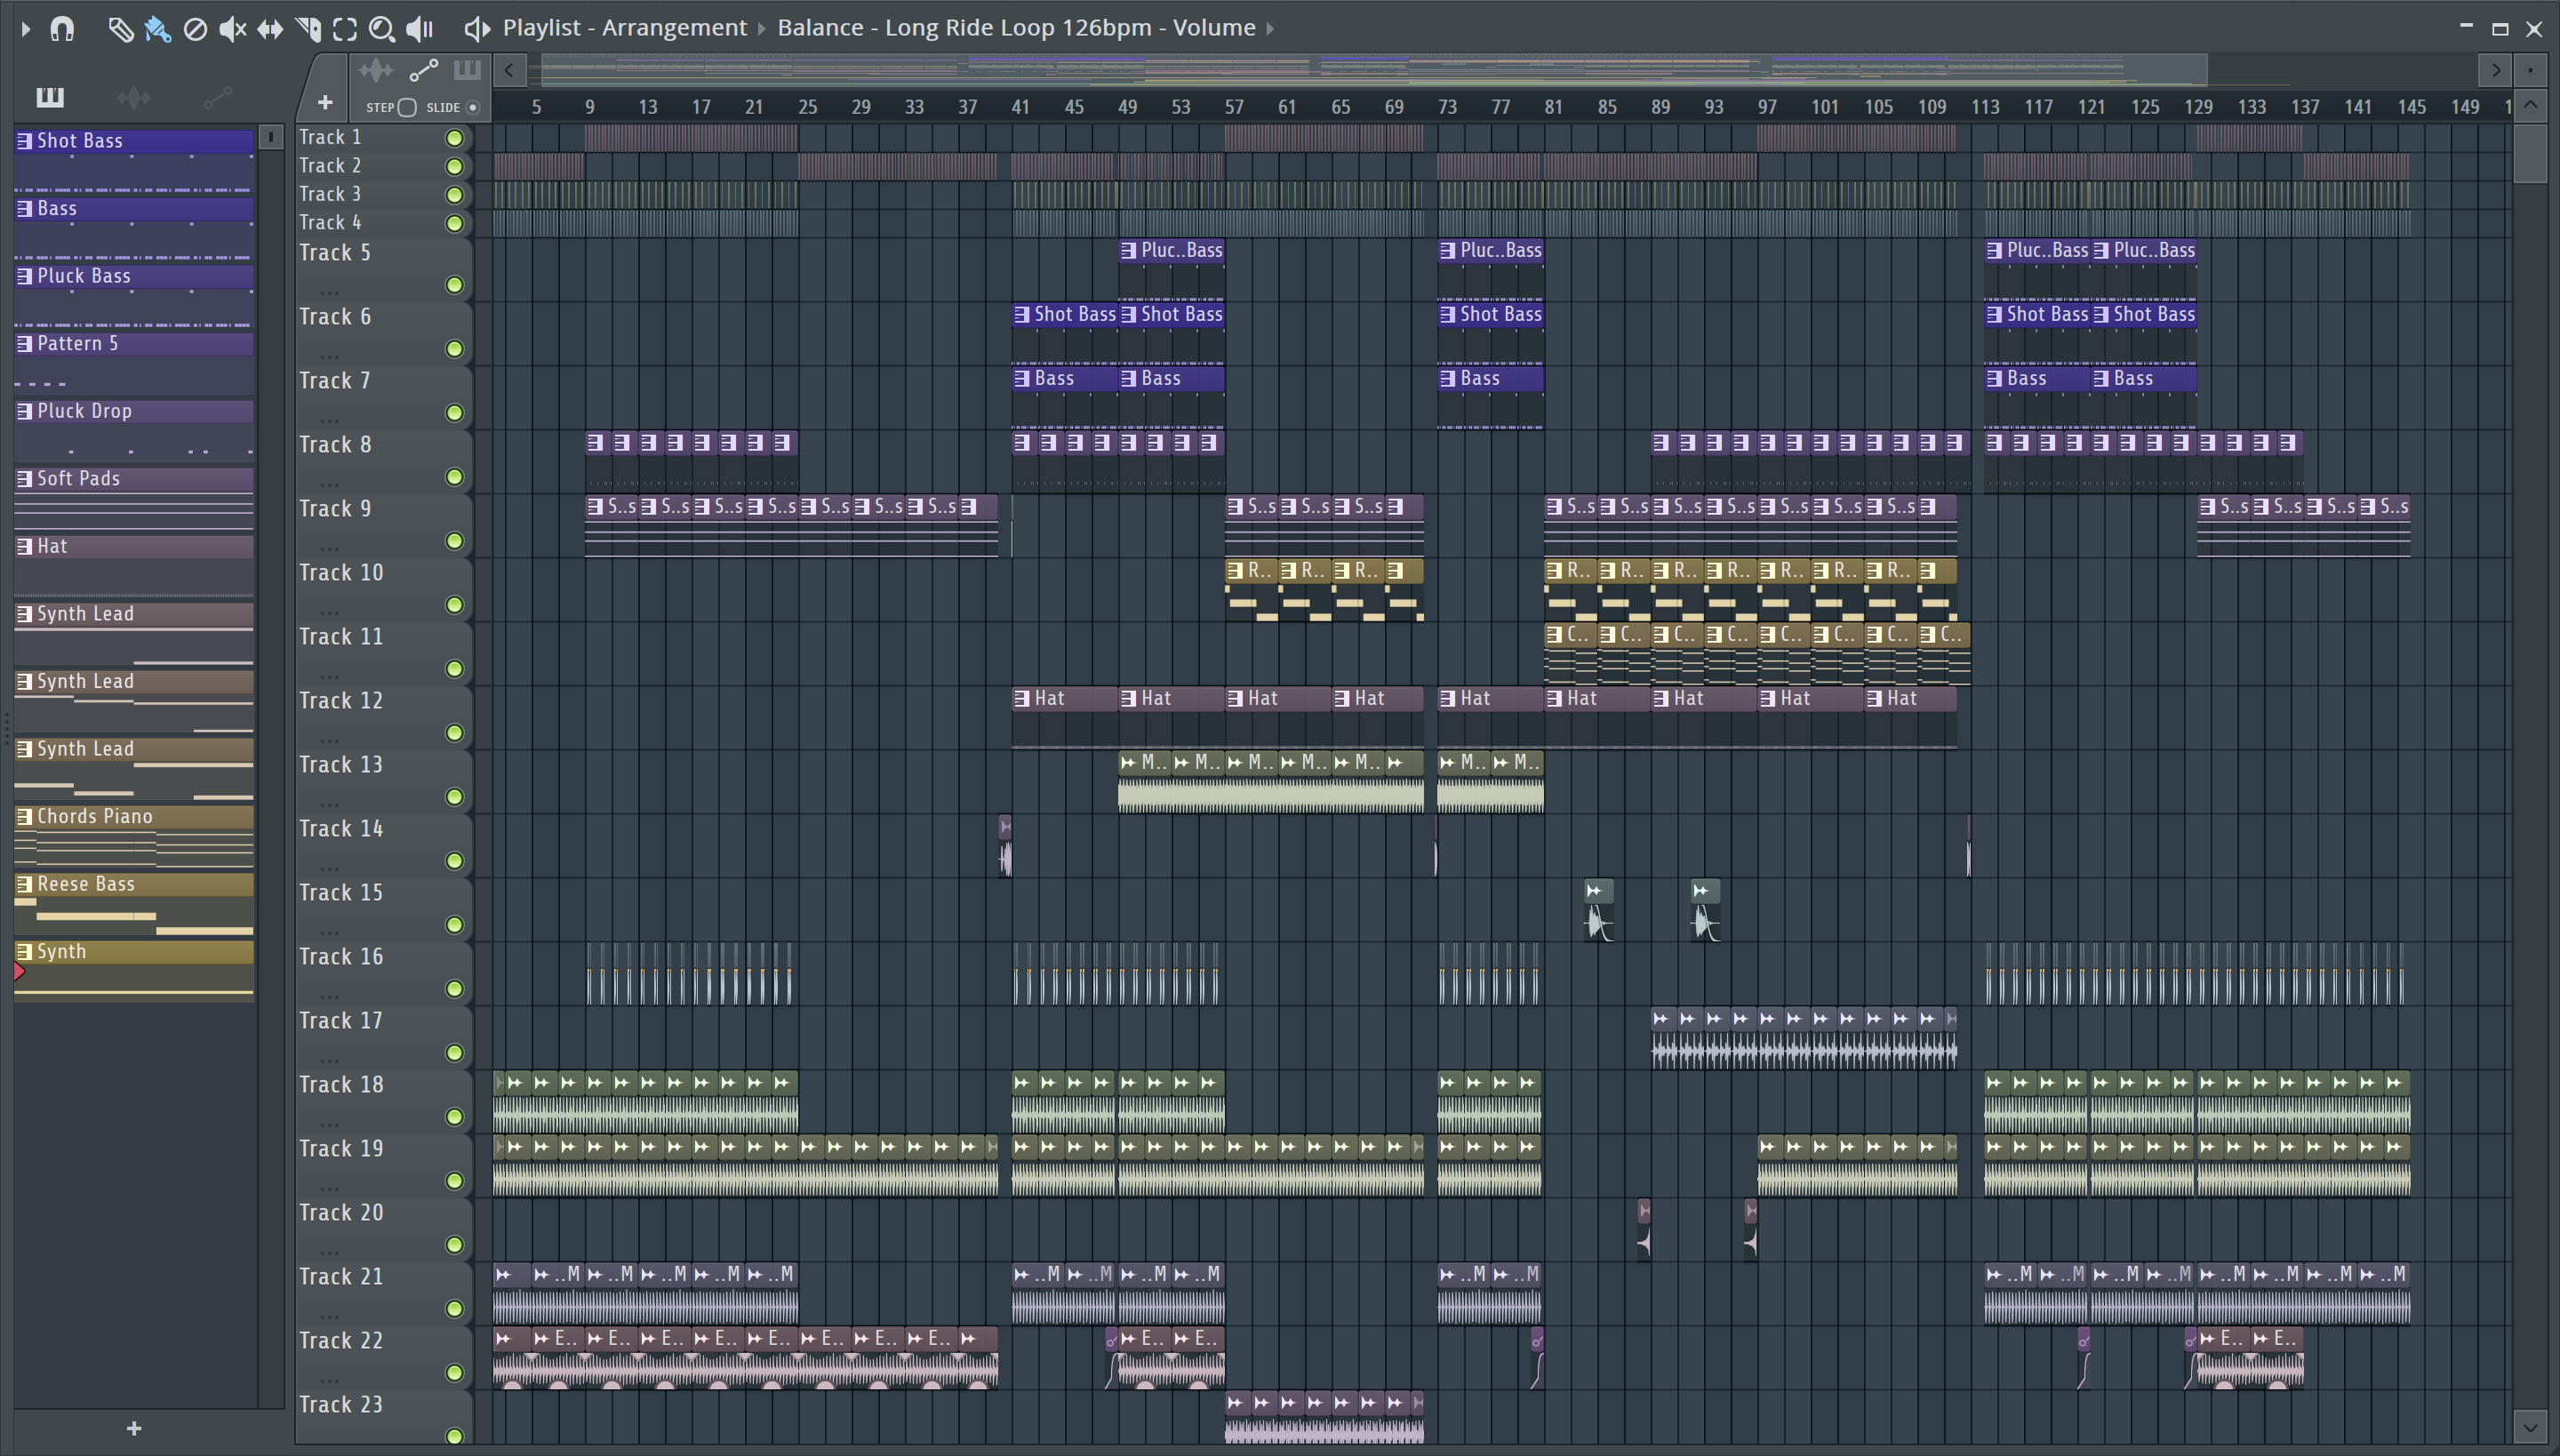Click the vertical scrollbar down arrow
This screenshot has height=1456, width=2560.
pyautogui.click(x=2530, y=1427)
